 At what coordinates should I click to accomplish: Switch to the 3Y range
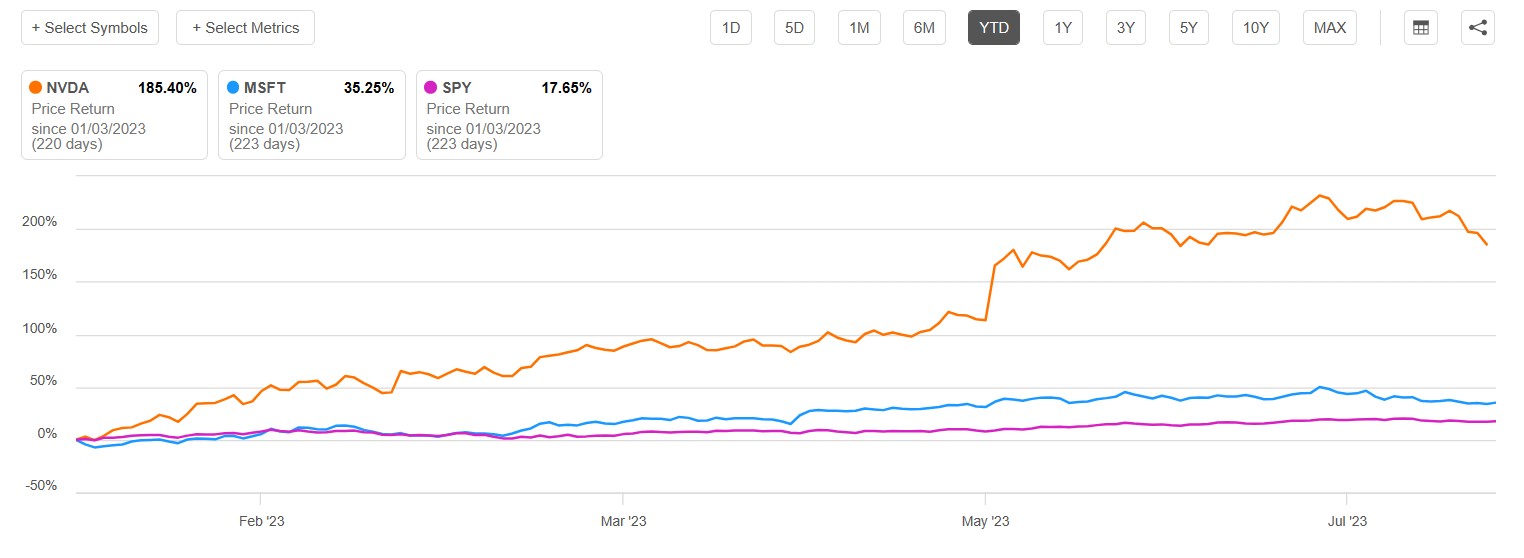(1126, 28)
